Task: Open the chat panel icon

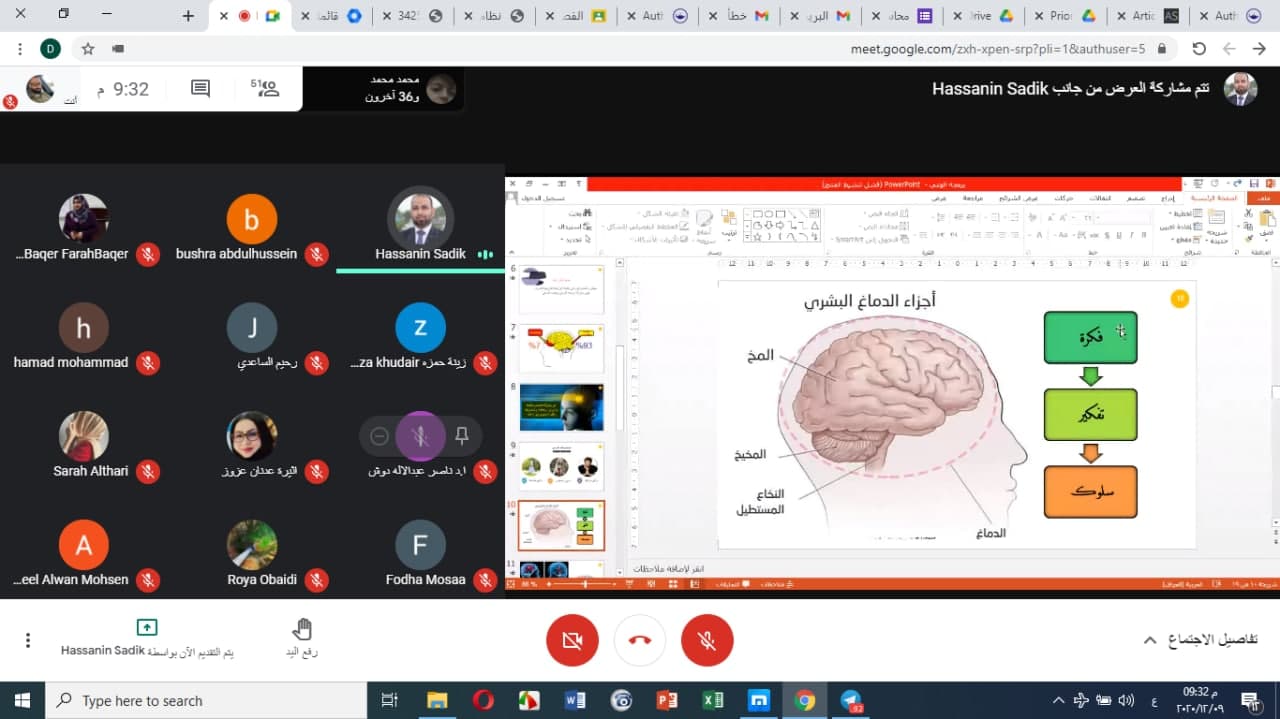Action: (200, 89)
